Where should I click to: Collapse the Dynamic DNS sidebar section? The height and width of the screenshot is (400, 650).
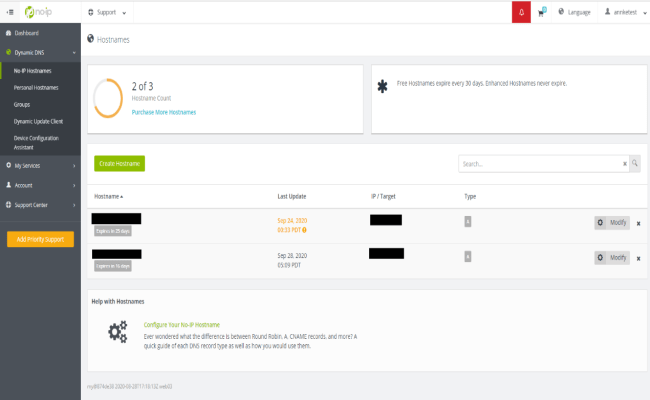pyautogui.click(x=40, y=51)
